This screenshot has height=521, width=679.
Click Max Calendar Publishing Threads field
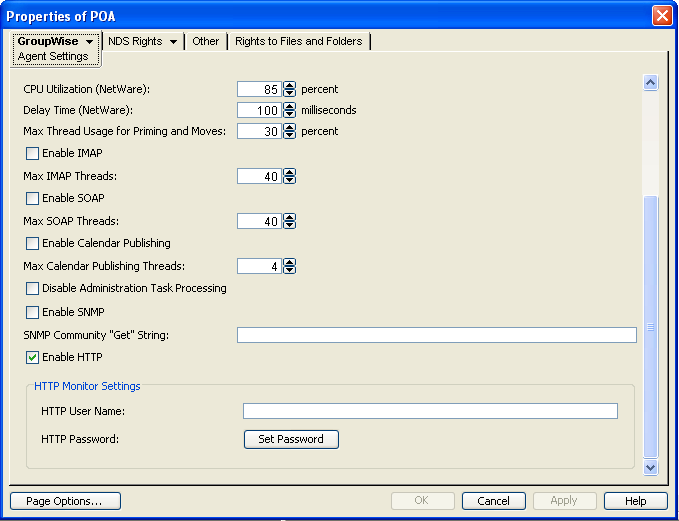[260, 266]
